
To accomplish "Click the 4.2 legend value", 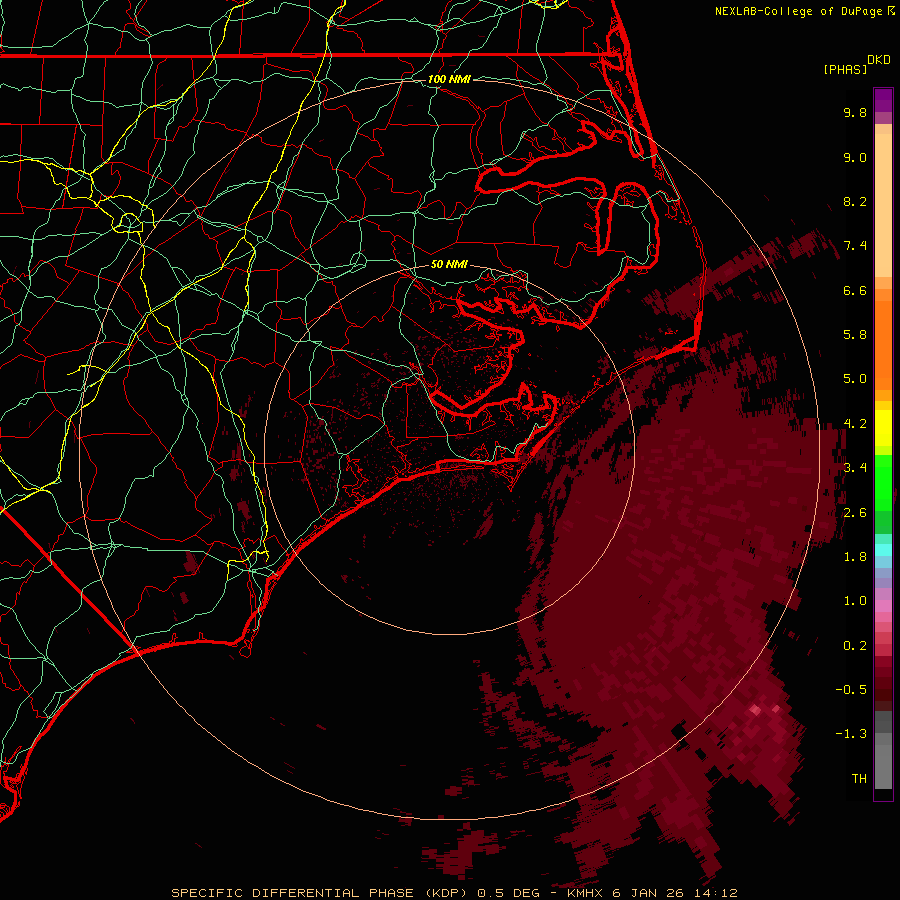I will click(x=855, y=424).
